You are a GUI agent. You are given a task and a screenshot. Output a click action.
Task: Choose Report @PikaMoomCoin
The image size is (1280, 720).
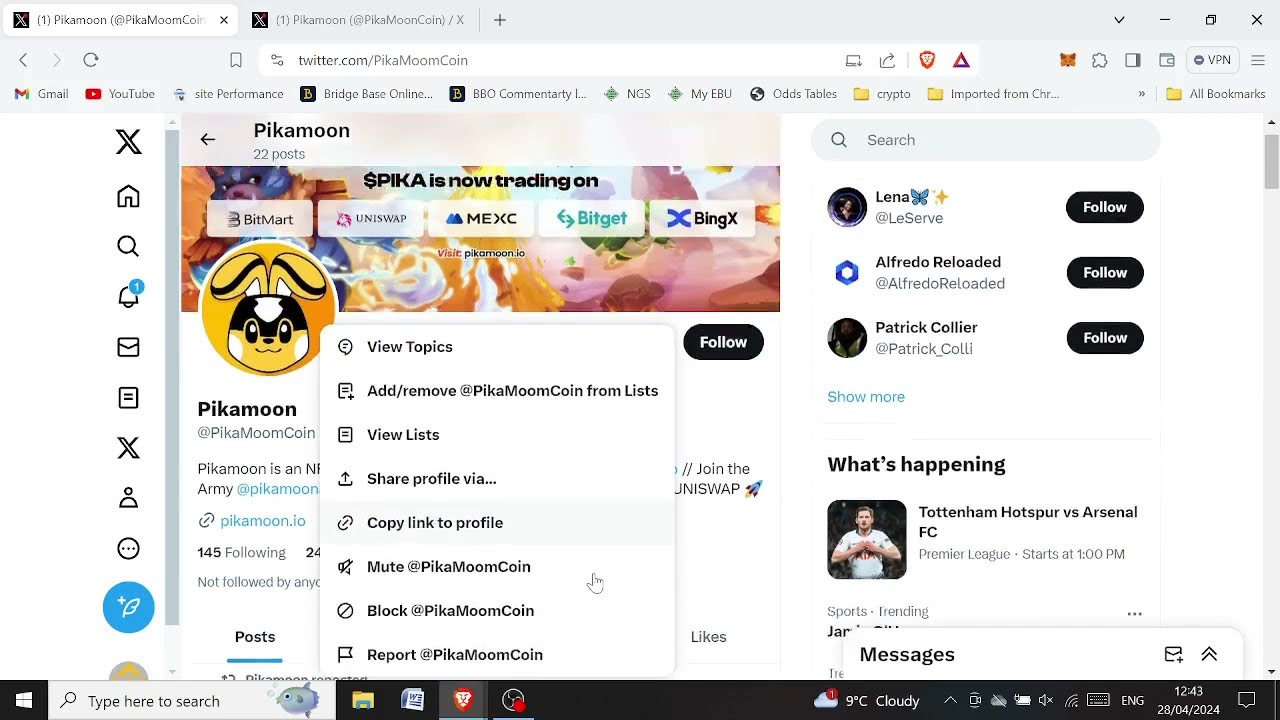coord(497,655)
